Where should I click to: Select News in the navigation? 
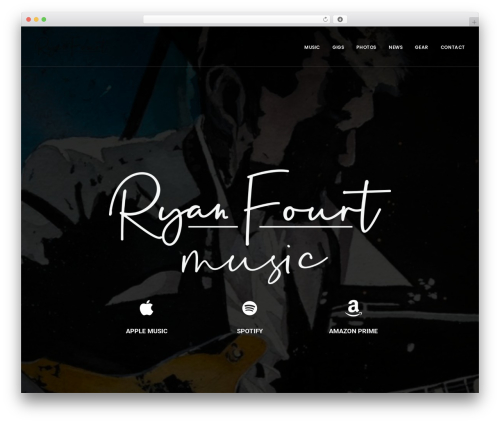(x=396, y=47)
